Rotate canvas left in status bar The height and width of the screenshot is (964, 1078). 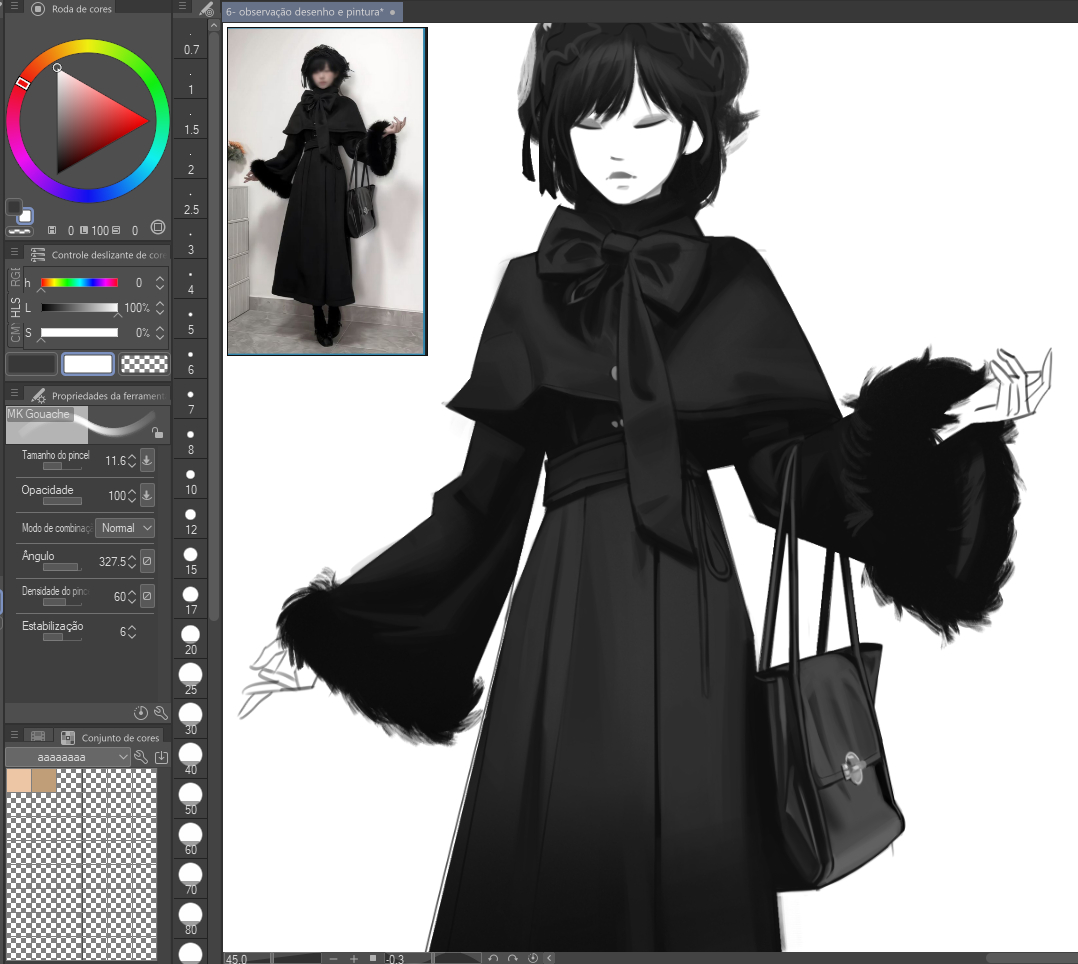point(493,958)
